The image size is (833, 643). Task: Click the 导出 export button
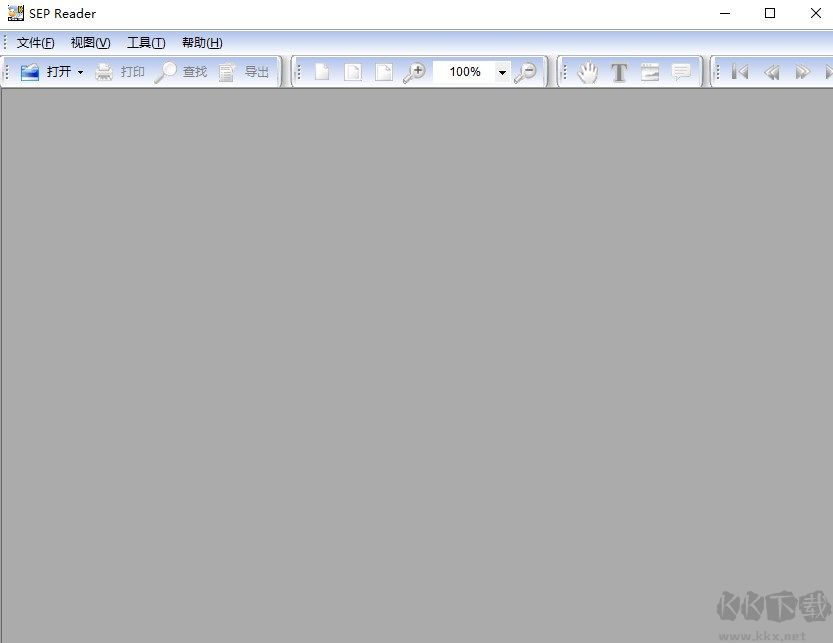coord(245,71)
